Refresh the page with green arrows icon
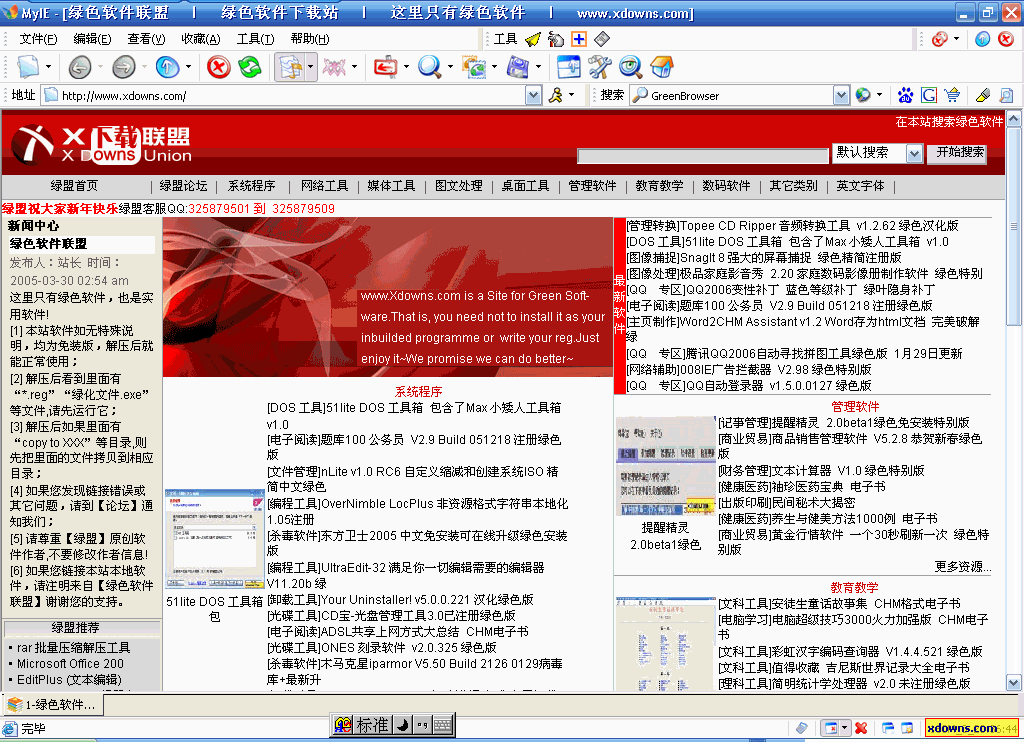 (x=250, y=67)
